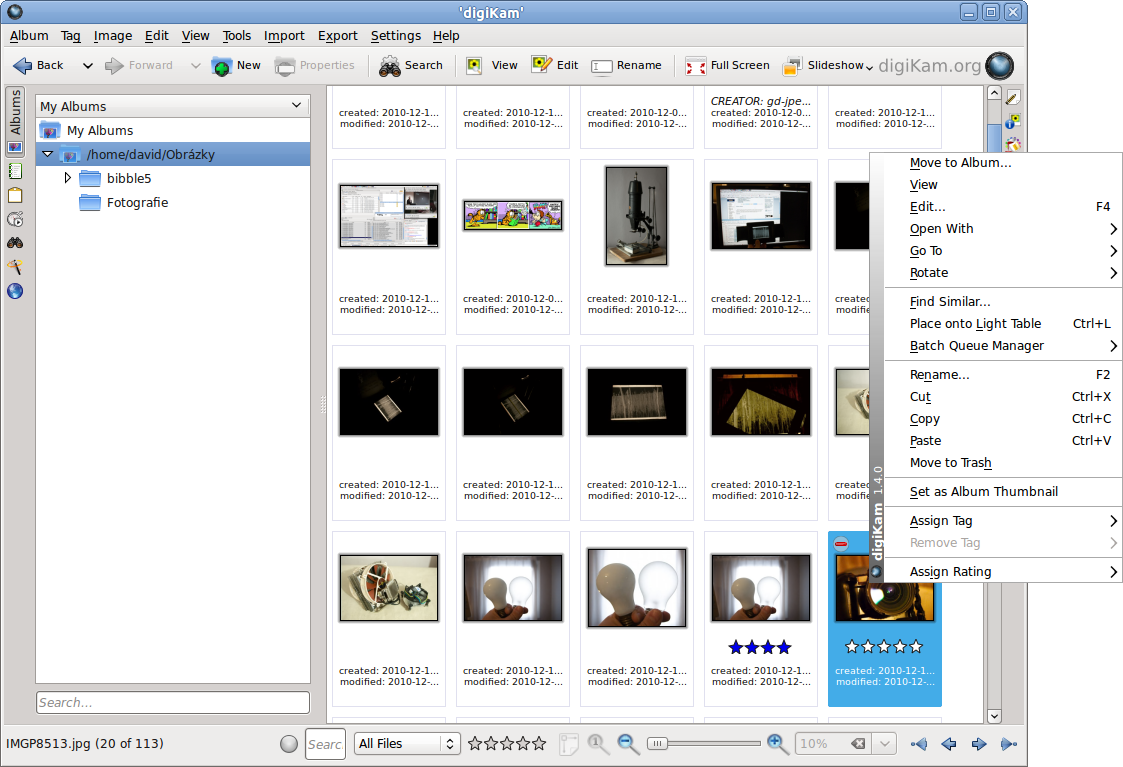Open the zoom percentage dropdown
The width and height of the screenshot is (1123, 767).
[x=885, y=743]
